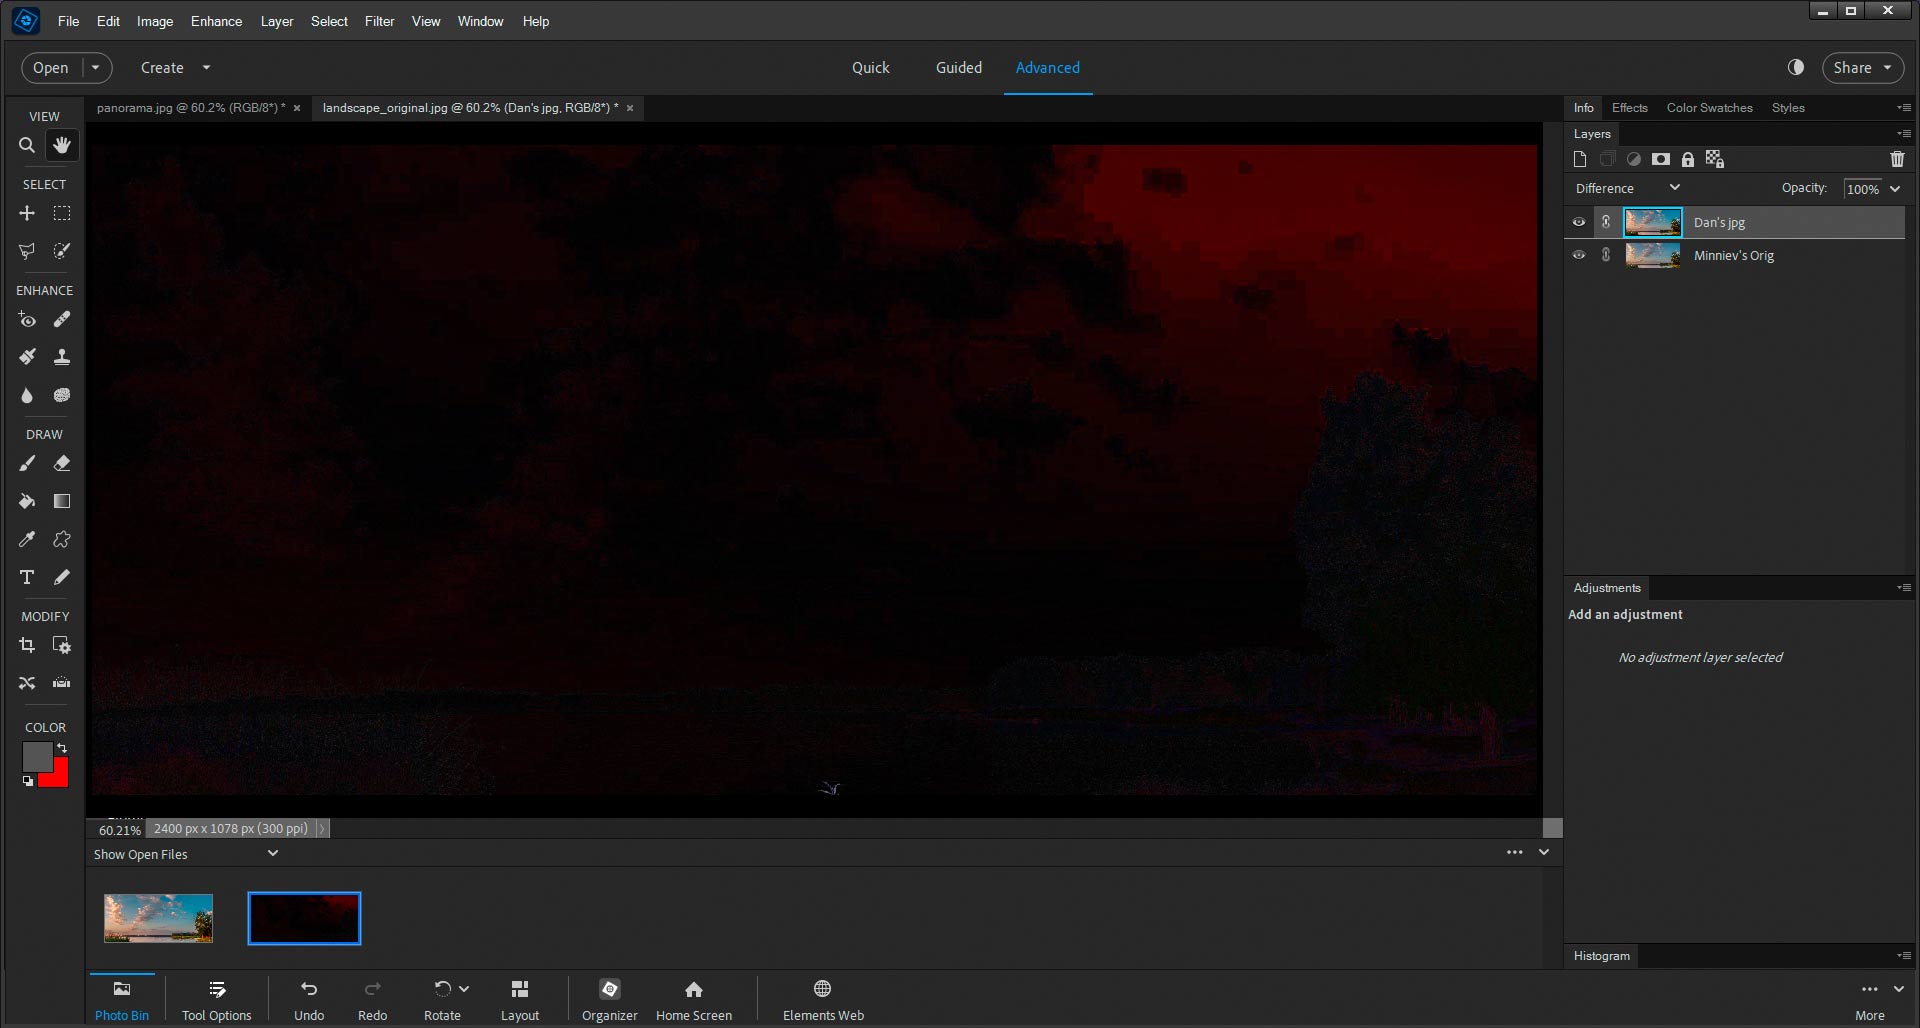Open the Filter menu
This screenshot has height=1028, width=1920.
[x=379, y=21]
